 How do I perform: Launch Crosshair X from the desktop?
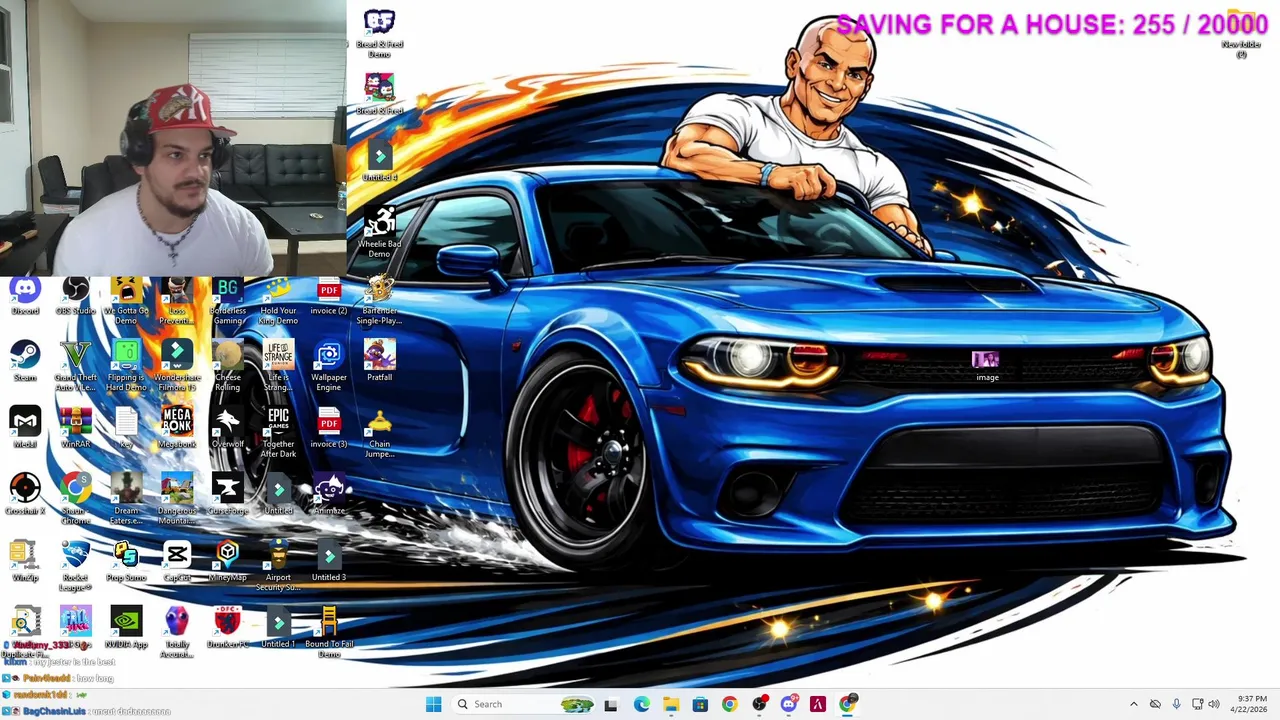[25, 496]
